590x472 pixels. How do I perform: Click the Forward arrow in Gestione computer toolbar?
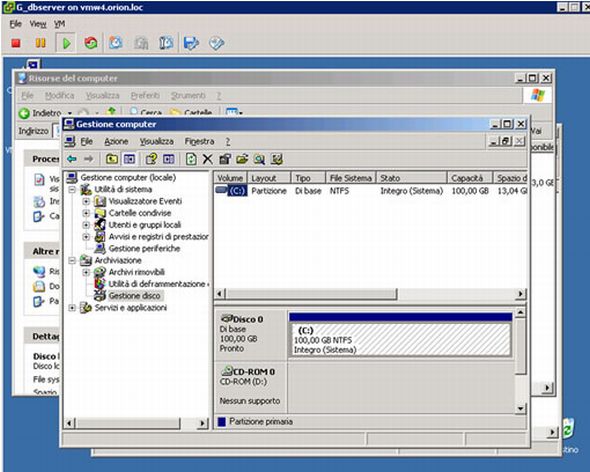(88, 159)
